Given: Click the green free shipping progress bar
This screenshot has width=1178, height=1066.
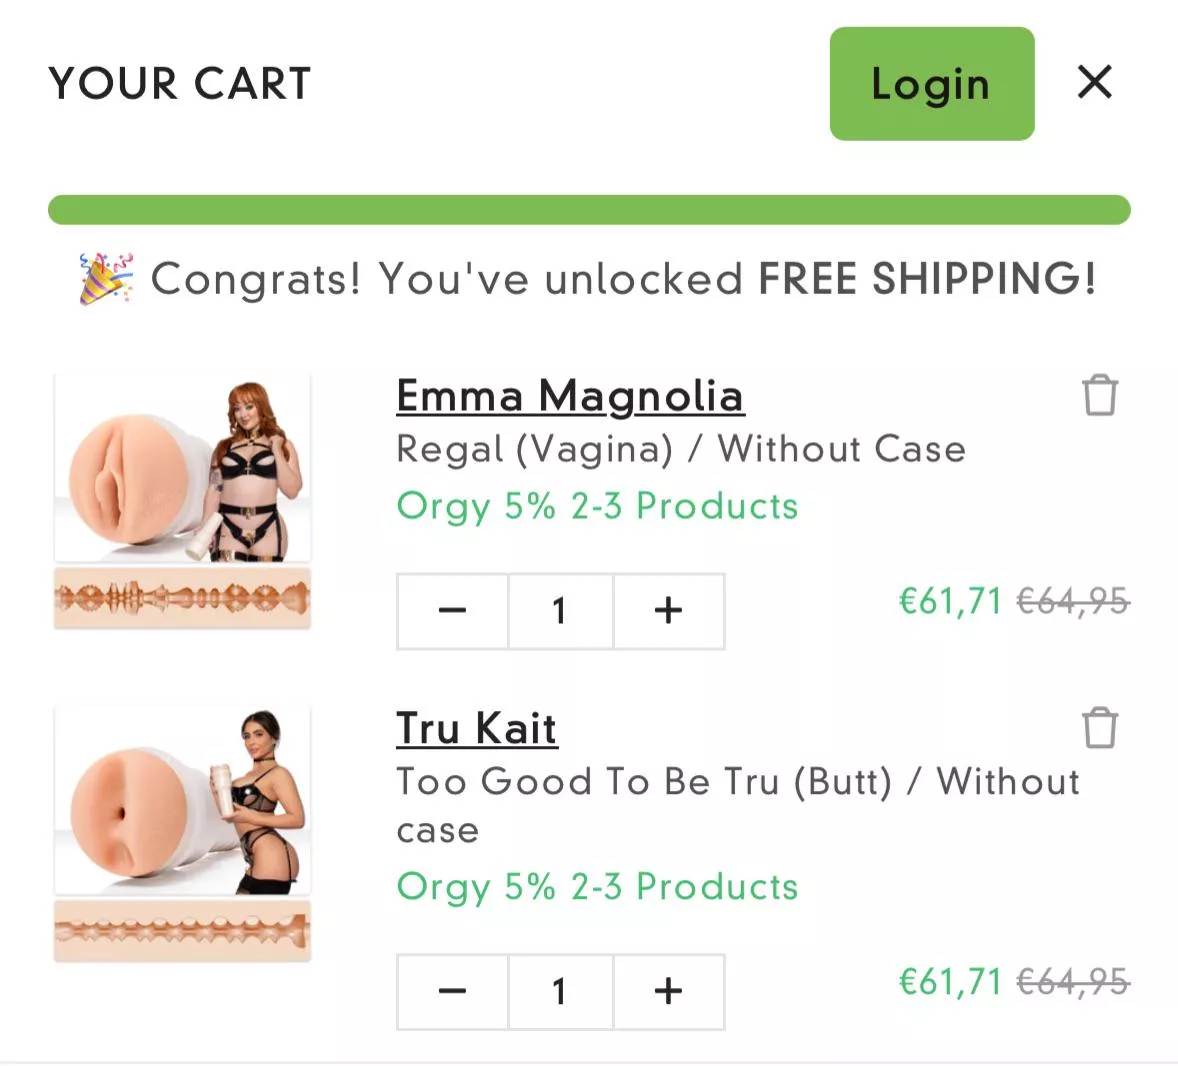Looking at the screenshot, I should coord(589,210).
